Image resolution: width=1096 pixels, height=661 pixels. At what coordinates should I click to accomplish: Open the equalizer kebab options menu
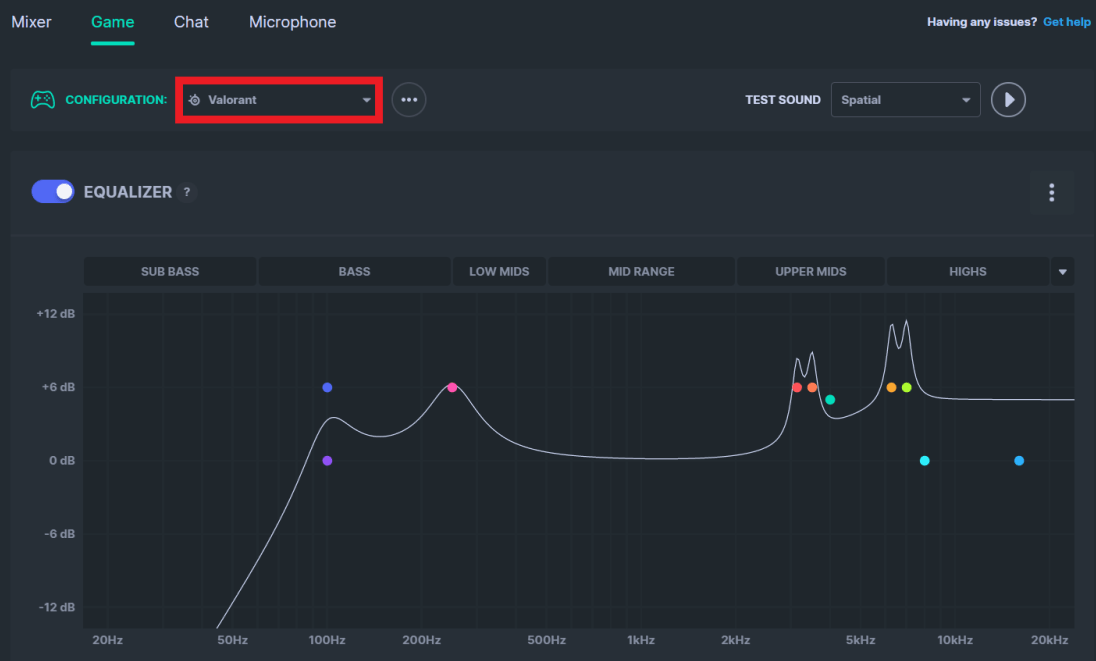(x=1052, y=192)
